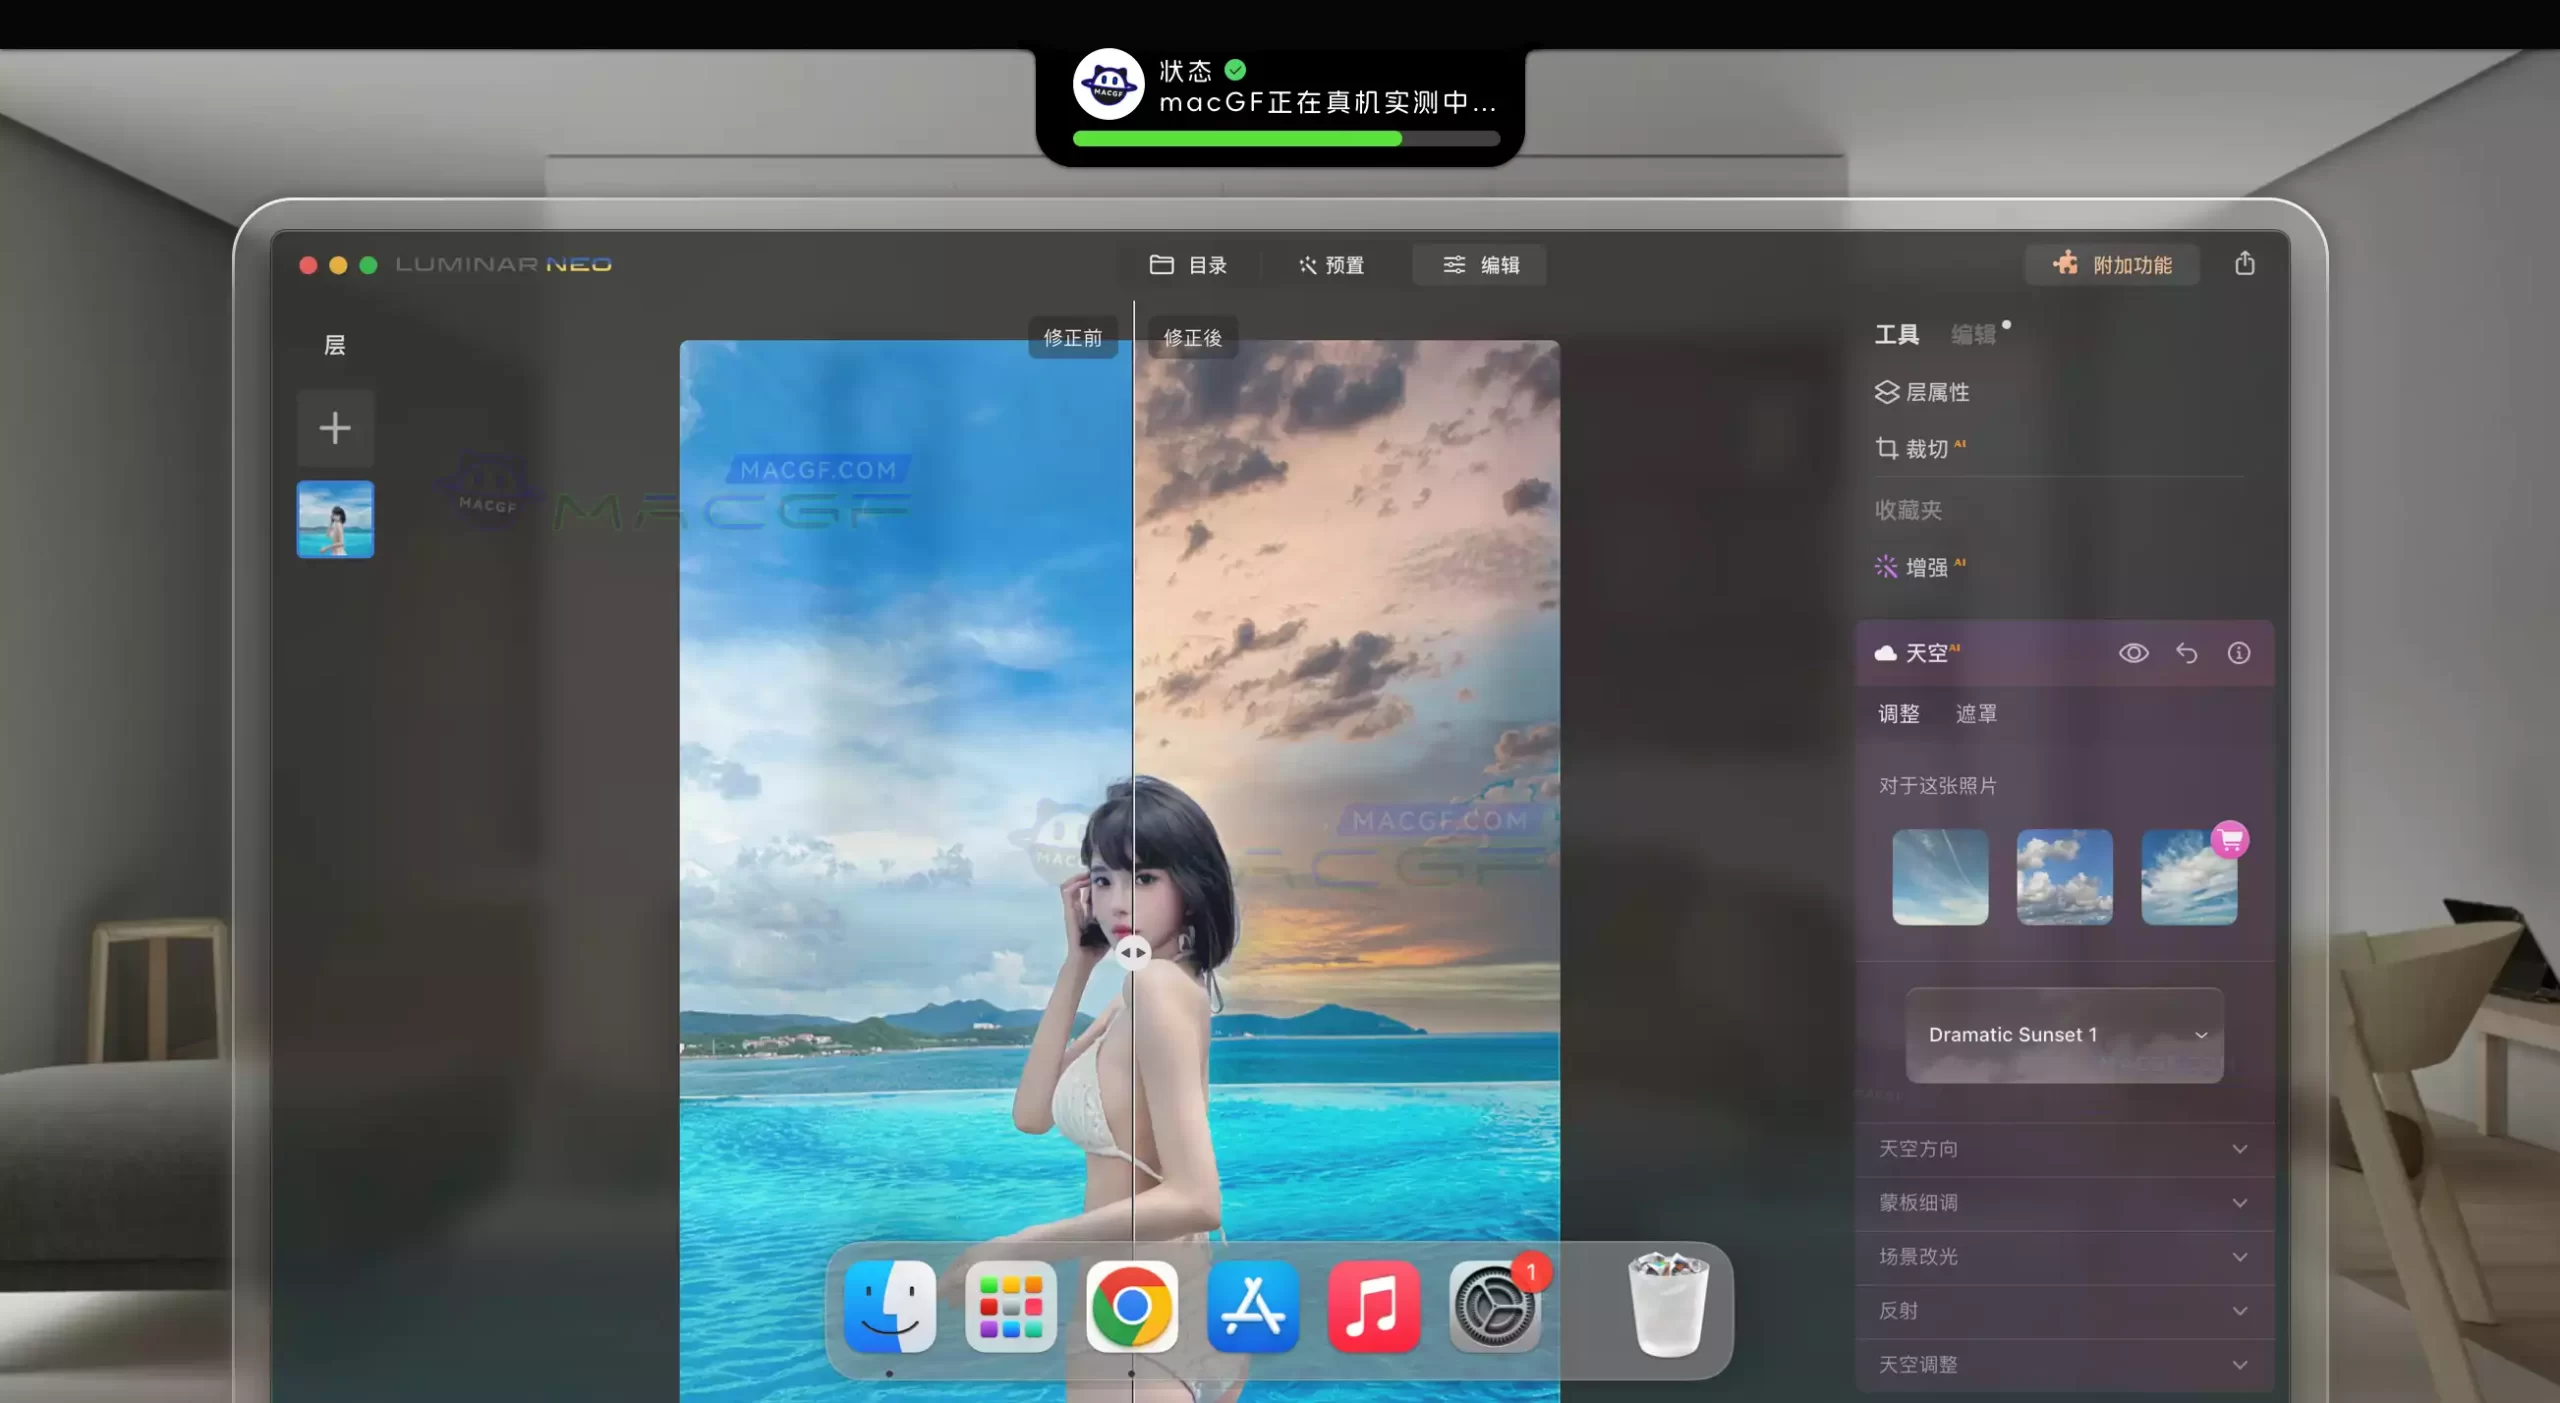Screen dimensions: 2560x1403
Task: Open the Crop AI tool (裁切)
Action: [x=1918, y=449]
